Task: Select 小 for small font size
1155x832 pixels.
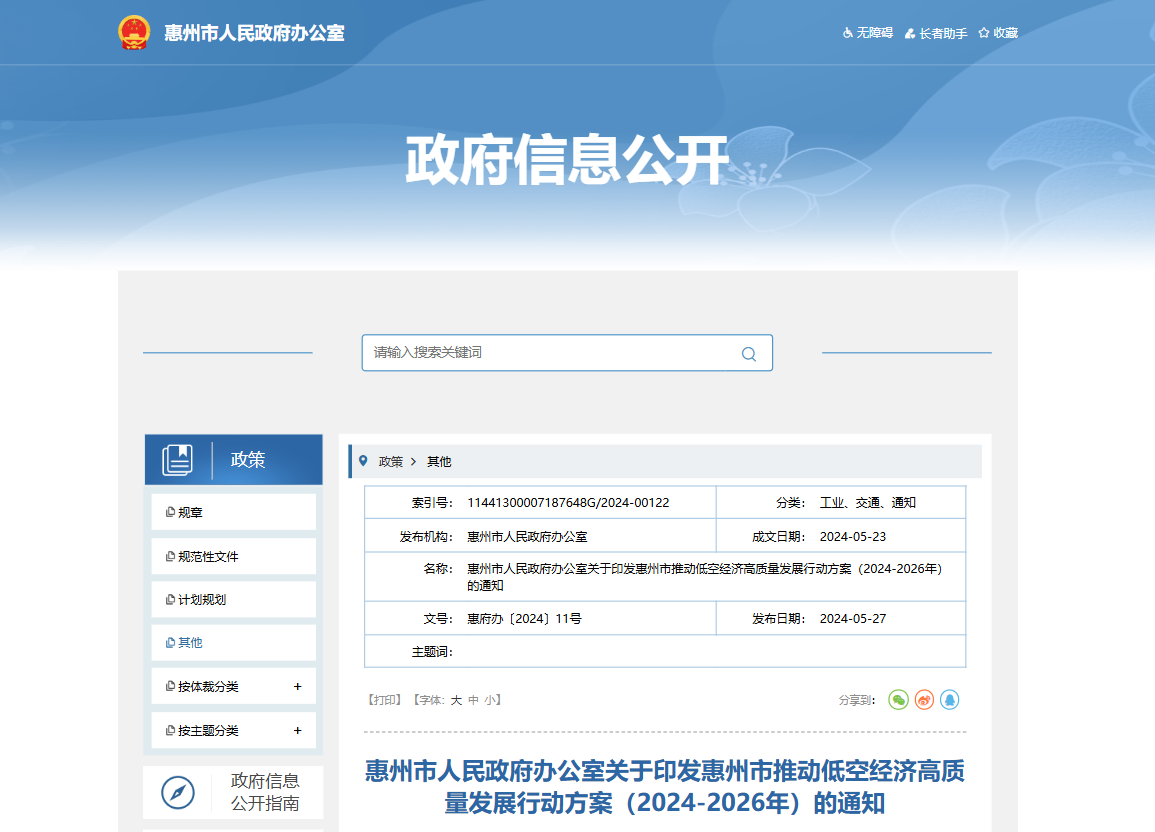Action: pyautogui.click(x=491, y=700)
